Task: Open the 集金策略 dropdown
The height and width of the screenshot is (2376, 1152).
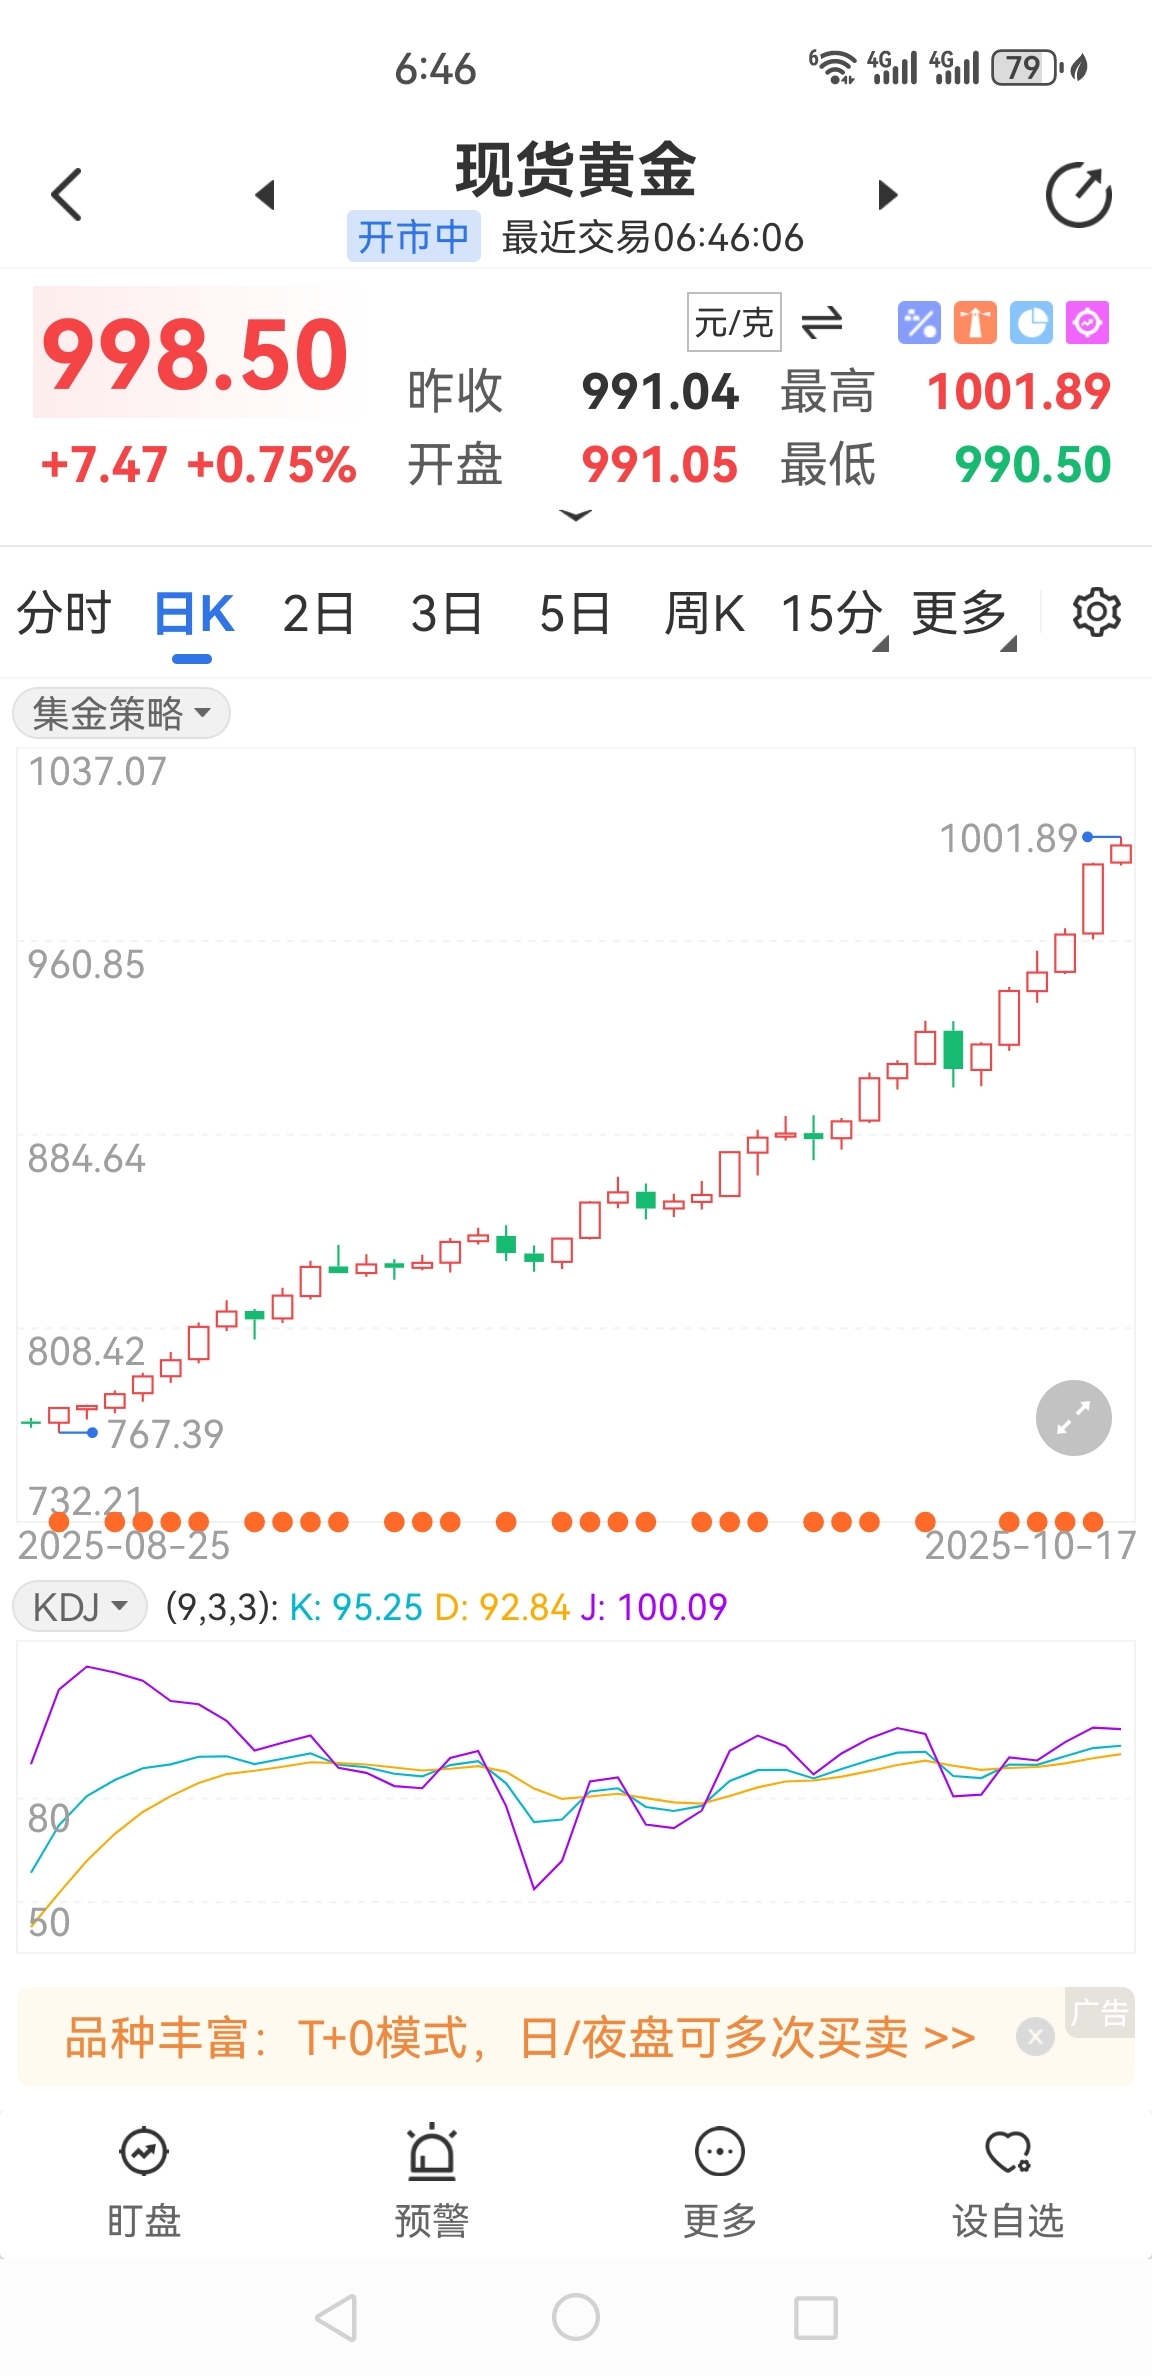Action: point(121,714)
